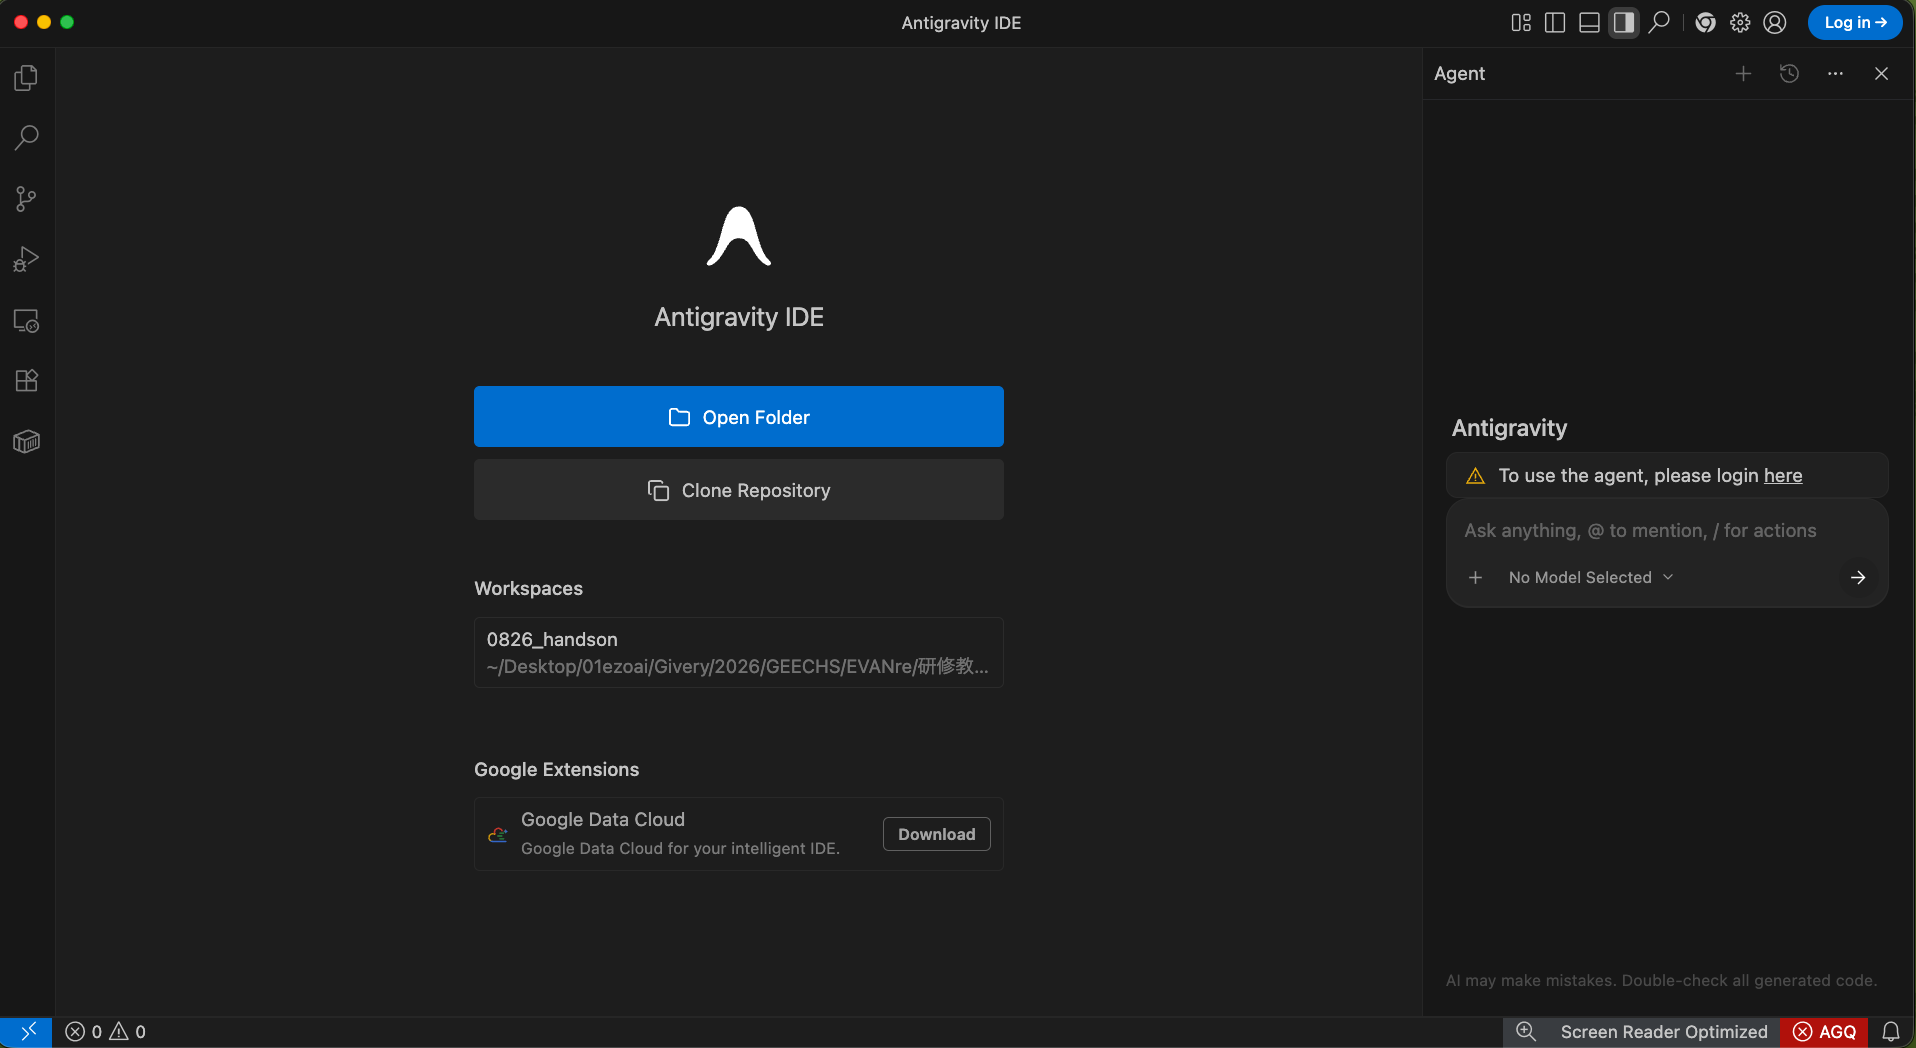Open the 0826_handson workspace
Screen dimensions: 1916x1048
pyautogui.click(x=739, y=652)
